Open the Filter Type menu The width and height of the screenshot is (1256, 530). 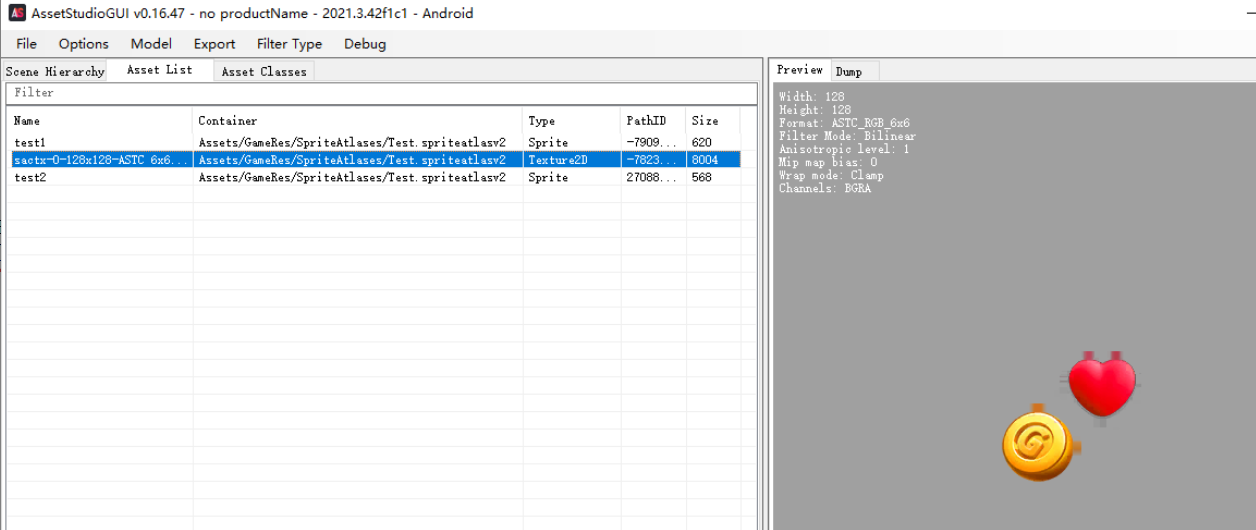(290, 44)
